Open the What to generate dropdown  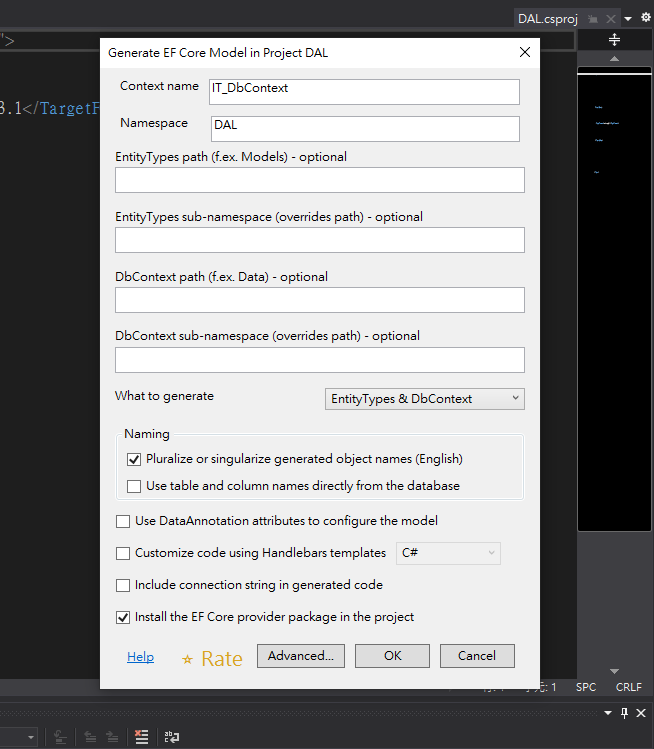tap(425, 399)
